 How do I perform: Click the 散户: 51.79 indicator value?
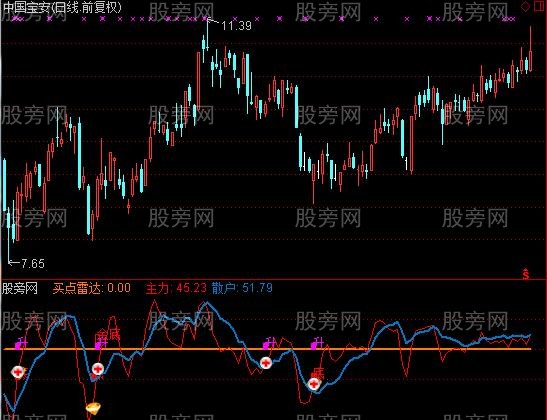click(x=242, y=288)
